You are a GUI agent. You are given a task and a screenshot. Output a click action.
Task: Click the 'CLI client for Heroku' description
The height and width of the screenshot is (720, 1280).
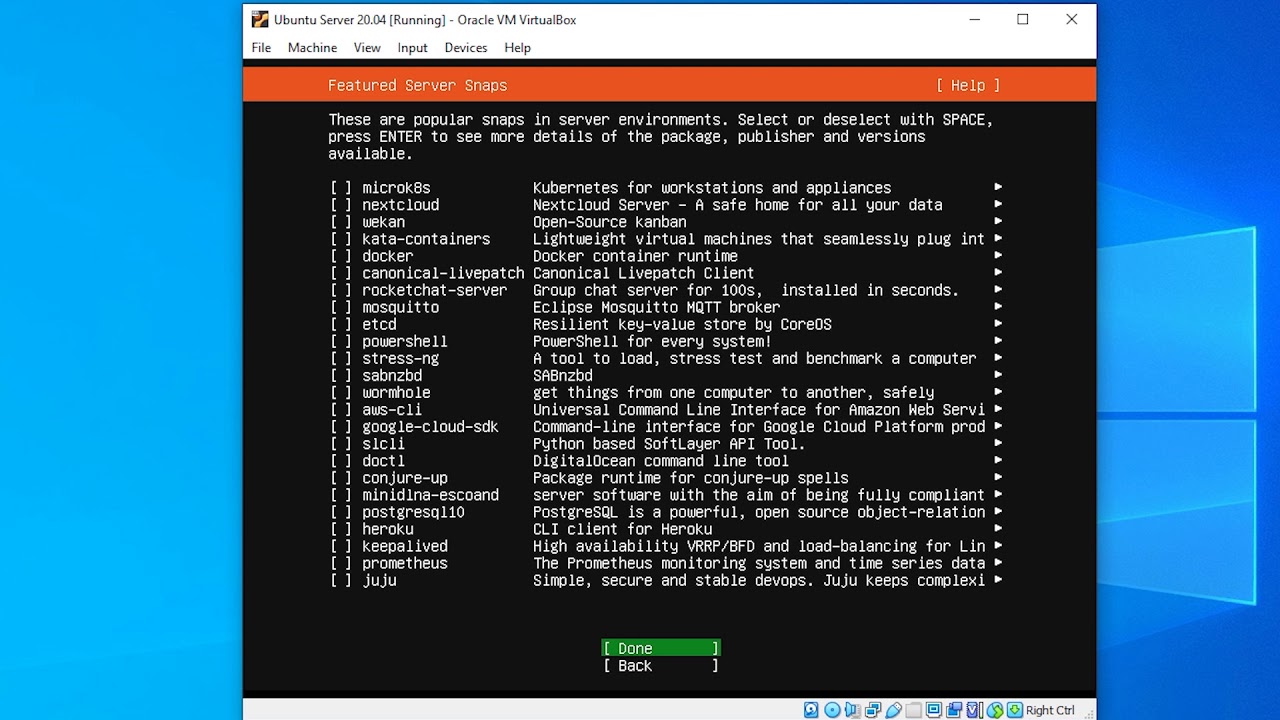coord(623,529)
